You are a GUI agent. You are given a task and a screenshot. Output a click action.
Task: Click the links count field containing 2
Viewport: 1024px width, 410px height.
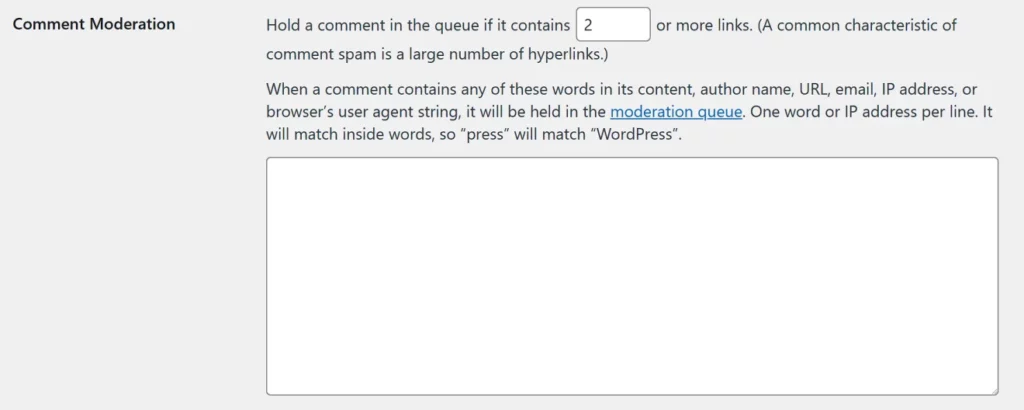[x=613, y=24]
